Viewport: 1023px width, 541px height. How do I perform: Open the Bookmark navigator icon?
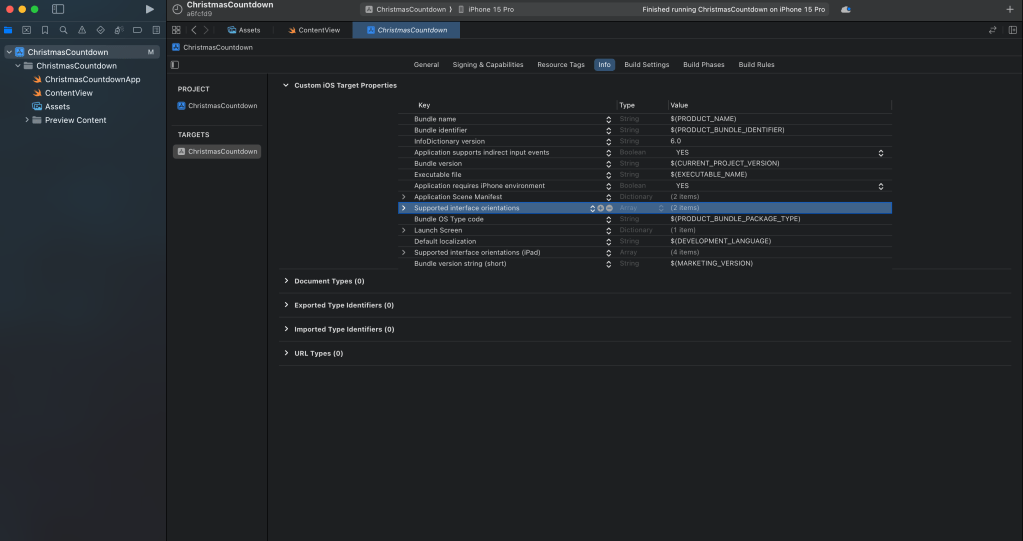pyautogui.click(x=45, y=30)
